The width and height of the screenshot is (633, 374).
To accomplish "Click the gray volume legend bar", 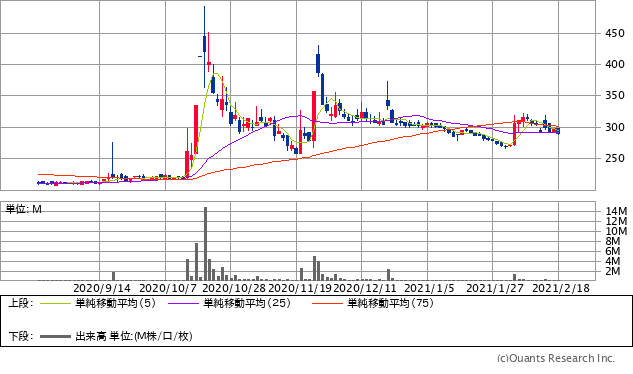I will click(55, 336).
